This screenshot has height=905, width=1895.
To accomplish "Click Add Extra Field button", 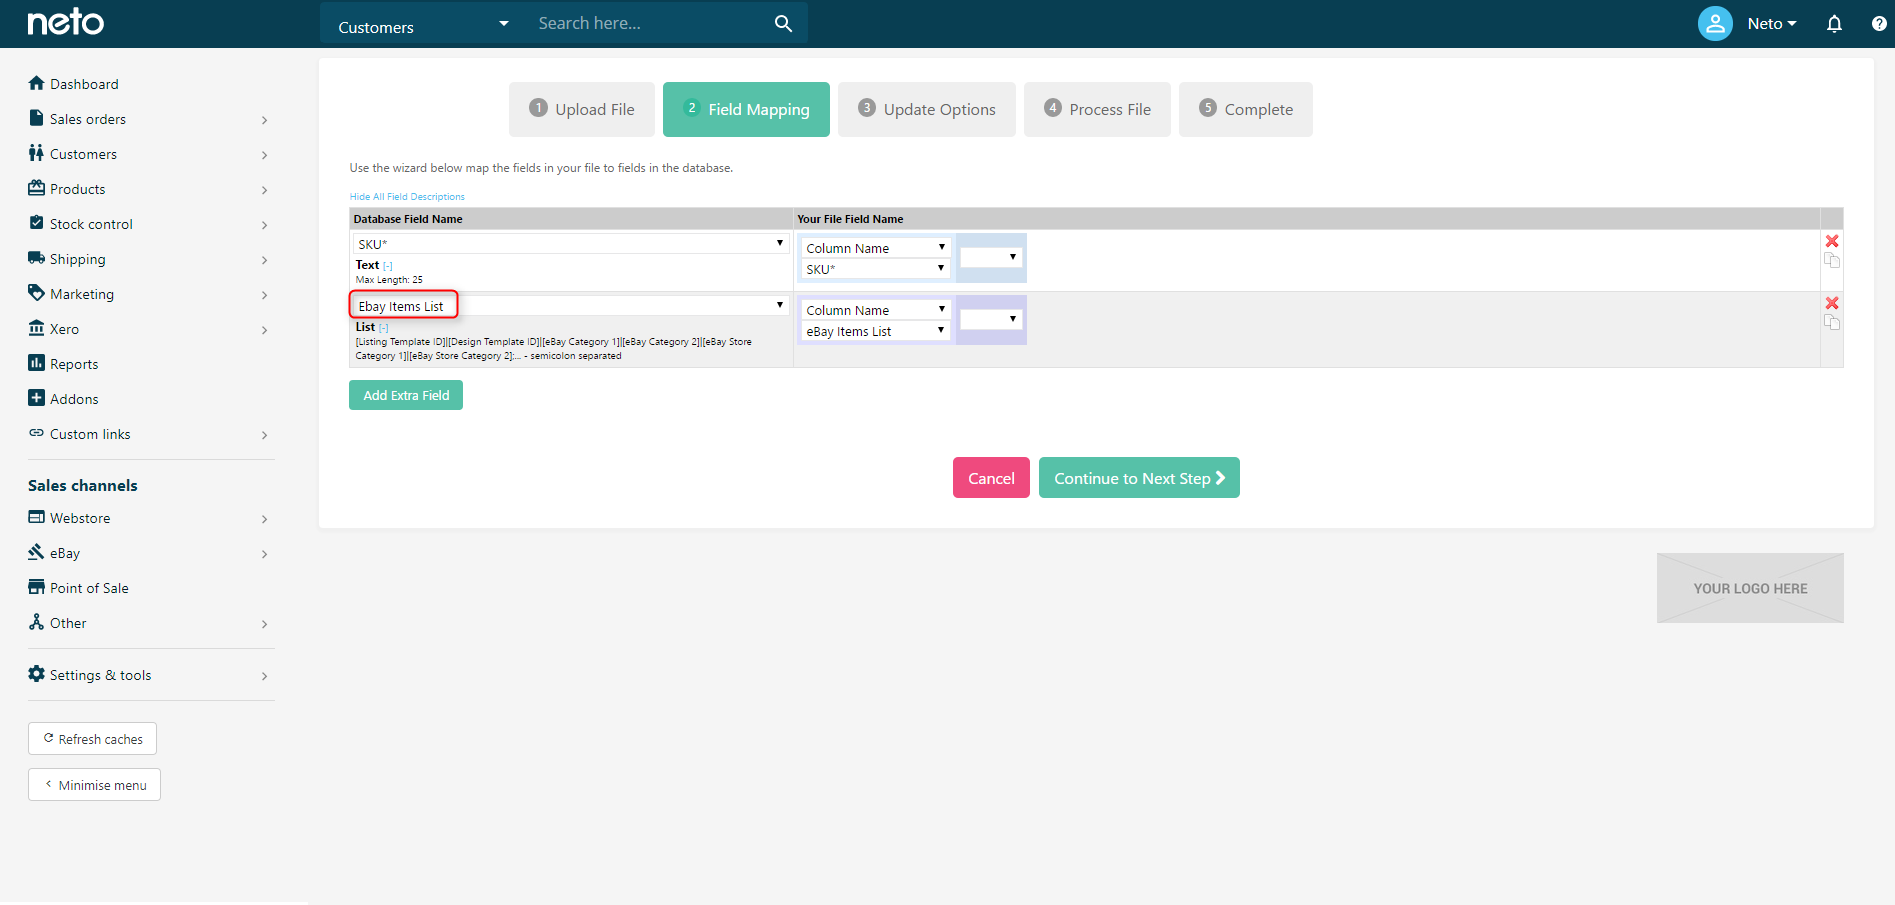I will coord(406,395).
